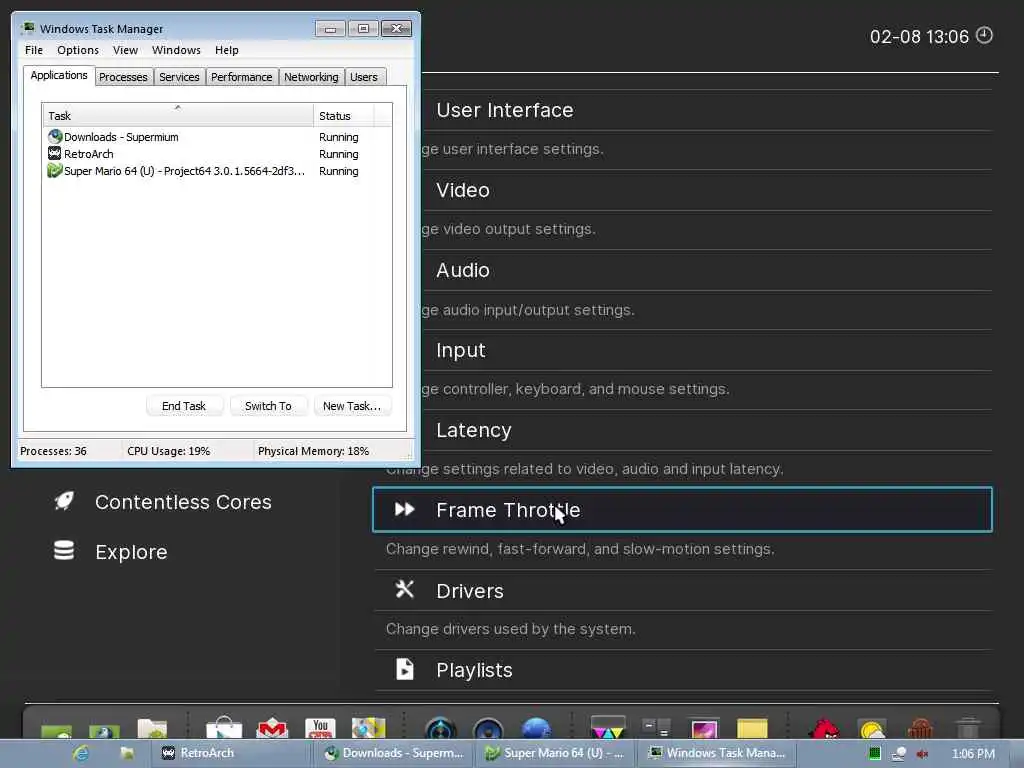Select the RetroArch task row

[x=217, y=153]
